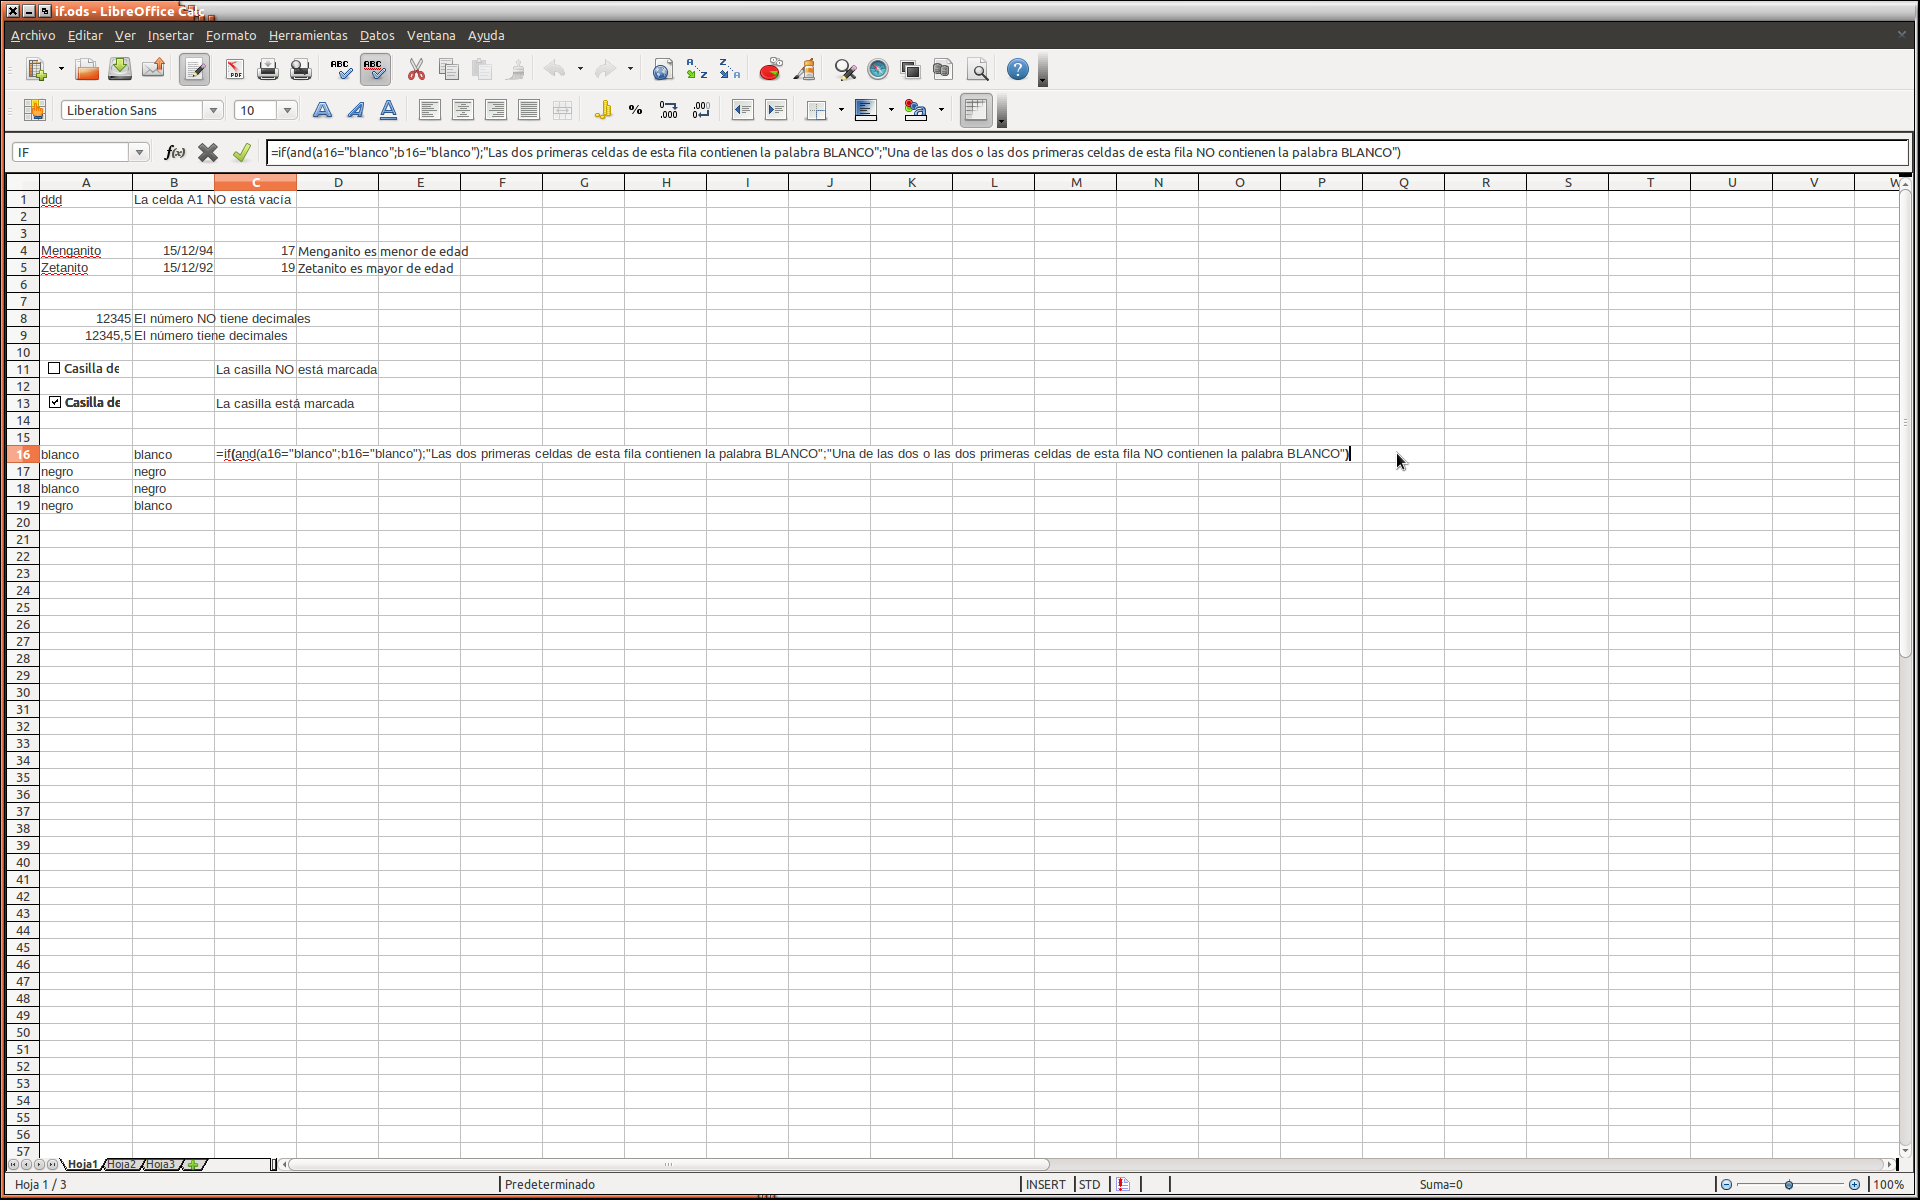Image resolution: width=1920 pixels, height=1200 pixels.
Task: Click the Sort Ascending icon
Action: pyautogui.click(x=696, y=70)
